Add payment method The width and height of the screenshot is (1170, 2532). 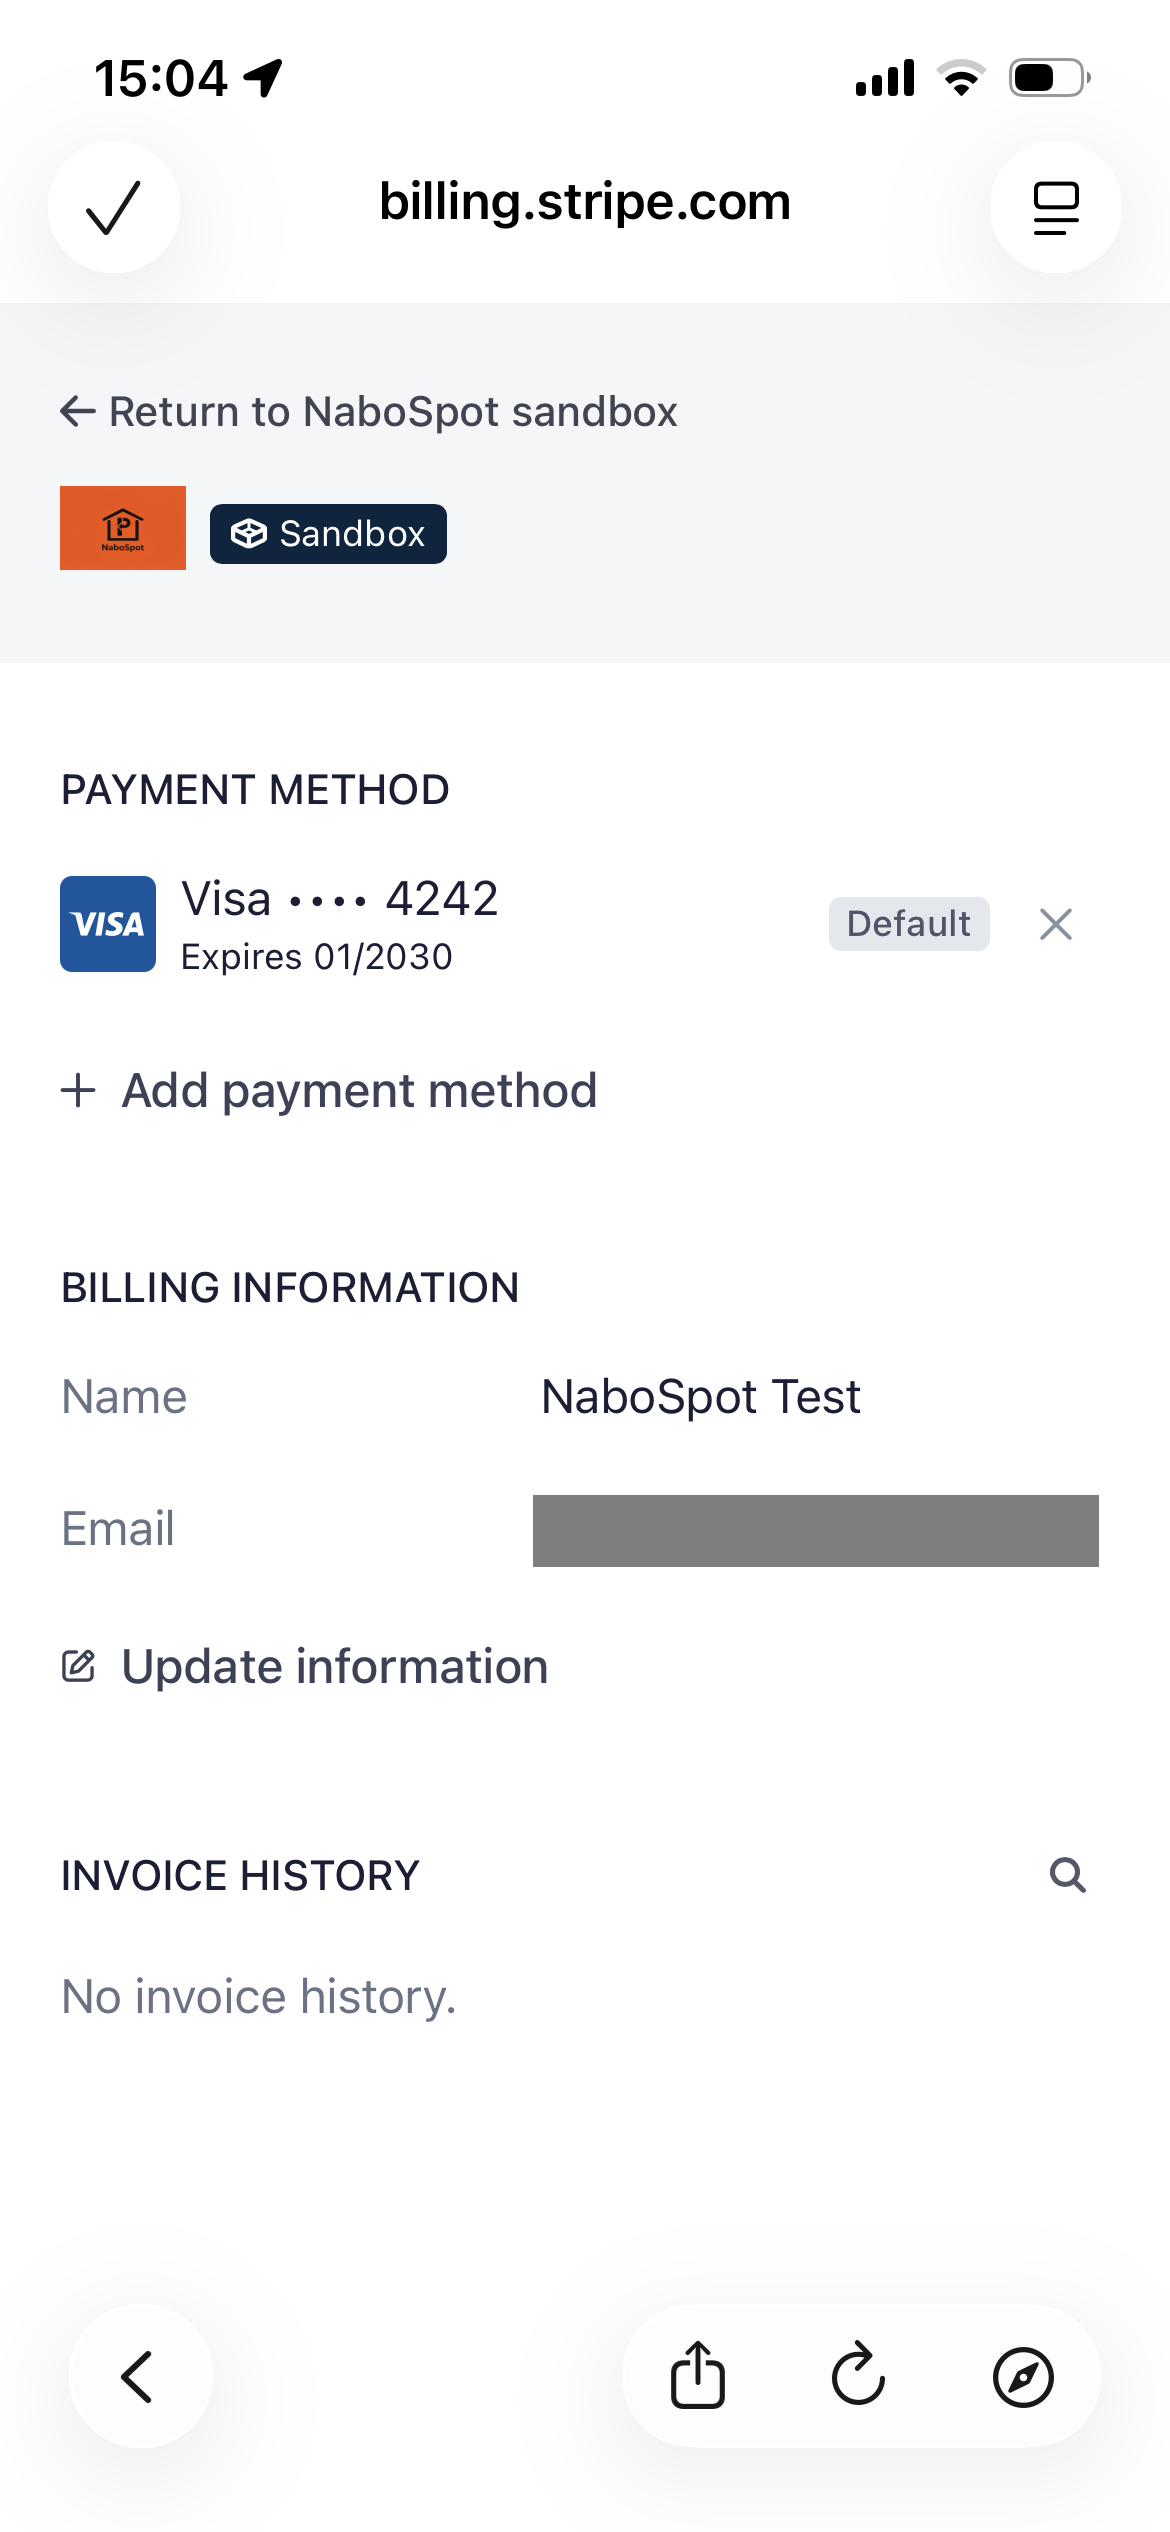coord(359,1091)
